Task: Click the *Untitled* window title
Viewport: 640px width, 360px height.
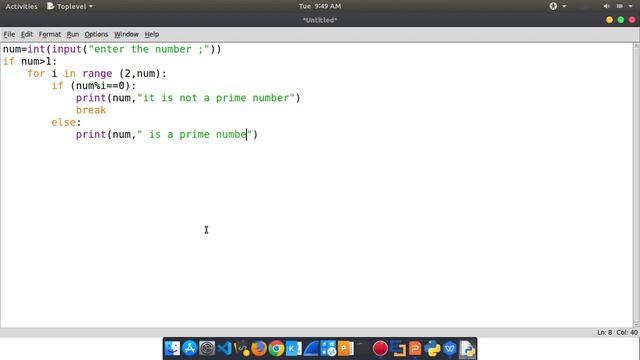Action: click(x=320, y=20)
